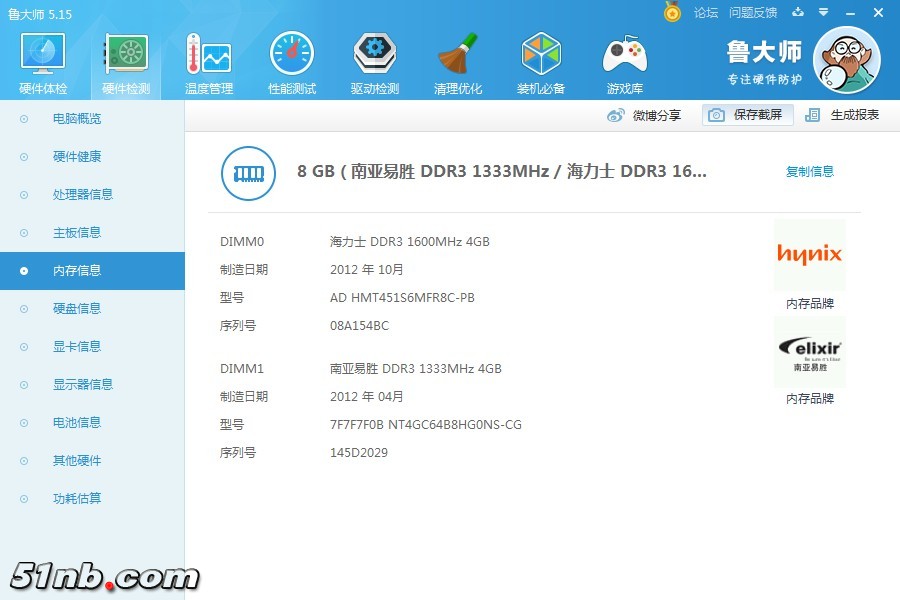Go to 硬盘信息 in sidebar
900x600 pixels.
[77, 309]
